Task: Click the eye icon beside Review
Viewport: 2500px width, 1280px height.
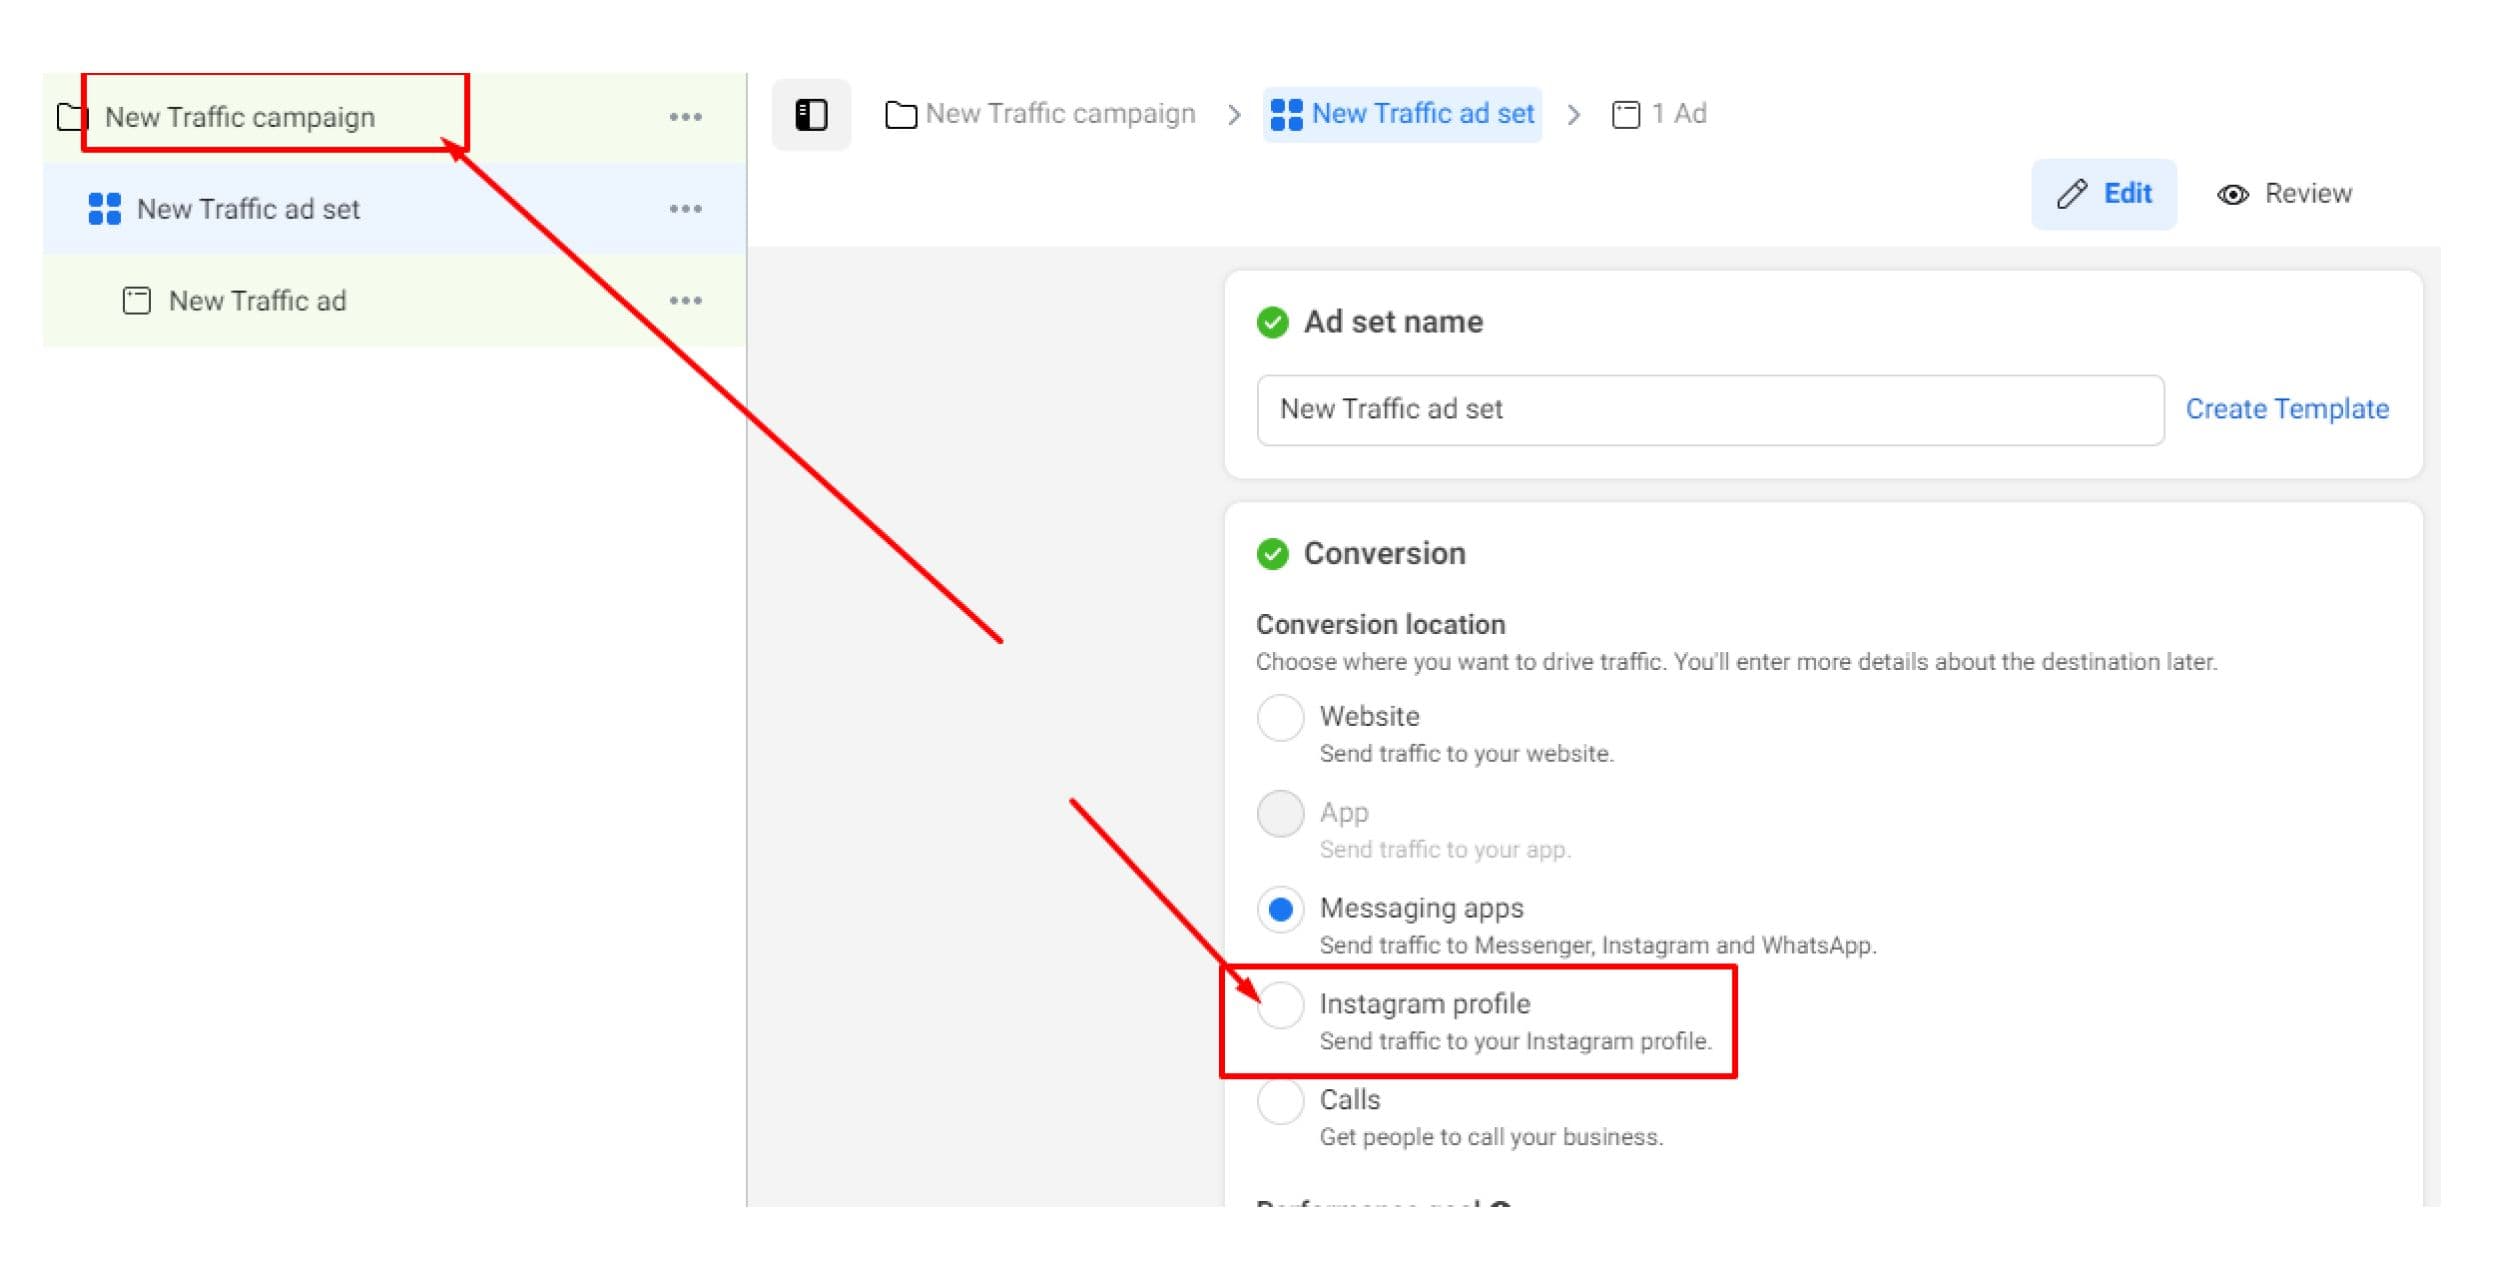Action: click(x=2233, y=195)
